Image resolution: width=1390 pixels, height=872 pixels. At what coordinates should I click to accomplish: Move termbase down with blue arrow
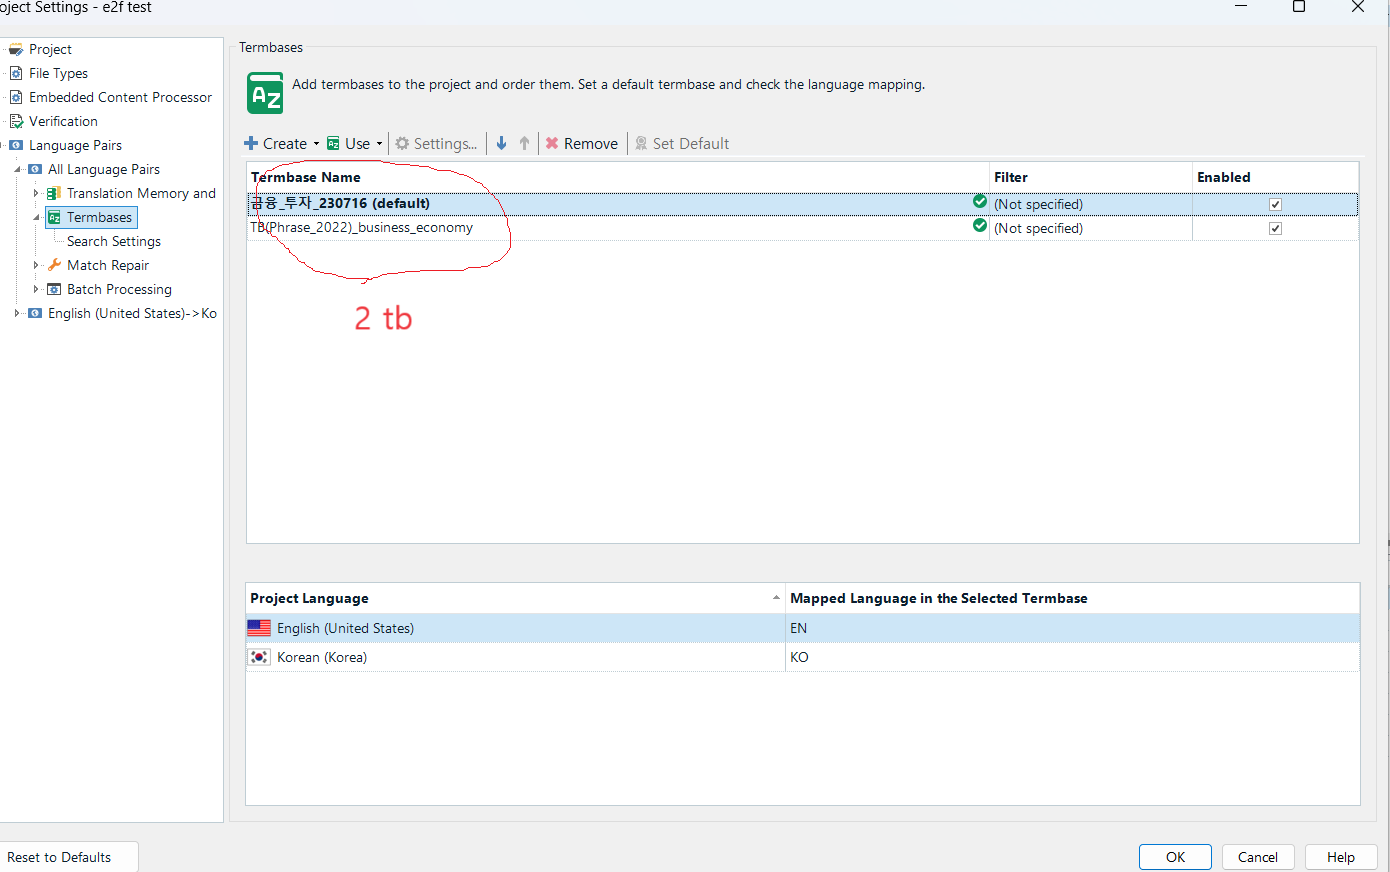coord(501,143)
